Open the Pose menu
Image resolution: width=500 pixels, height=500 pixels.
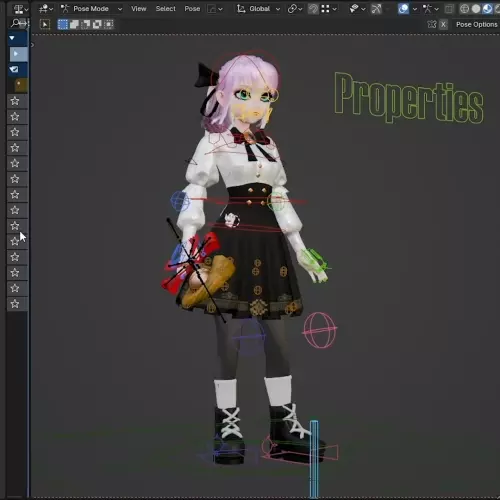click(192, 9)
